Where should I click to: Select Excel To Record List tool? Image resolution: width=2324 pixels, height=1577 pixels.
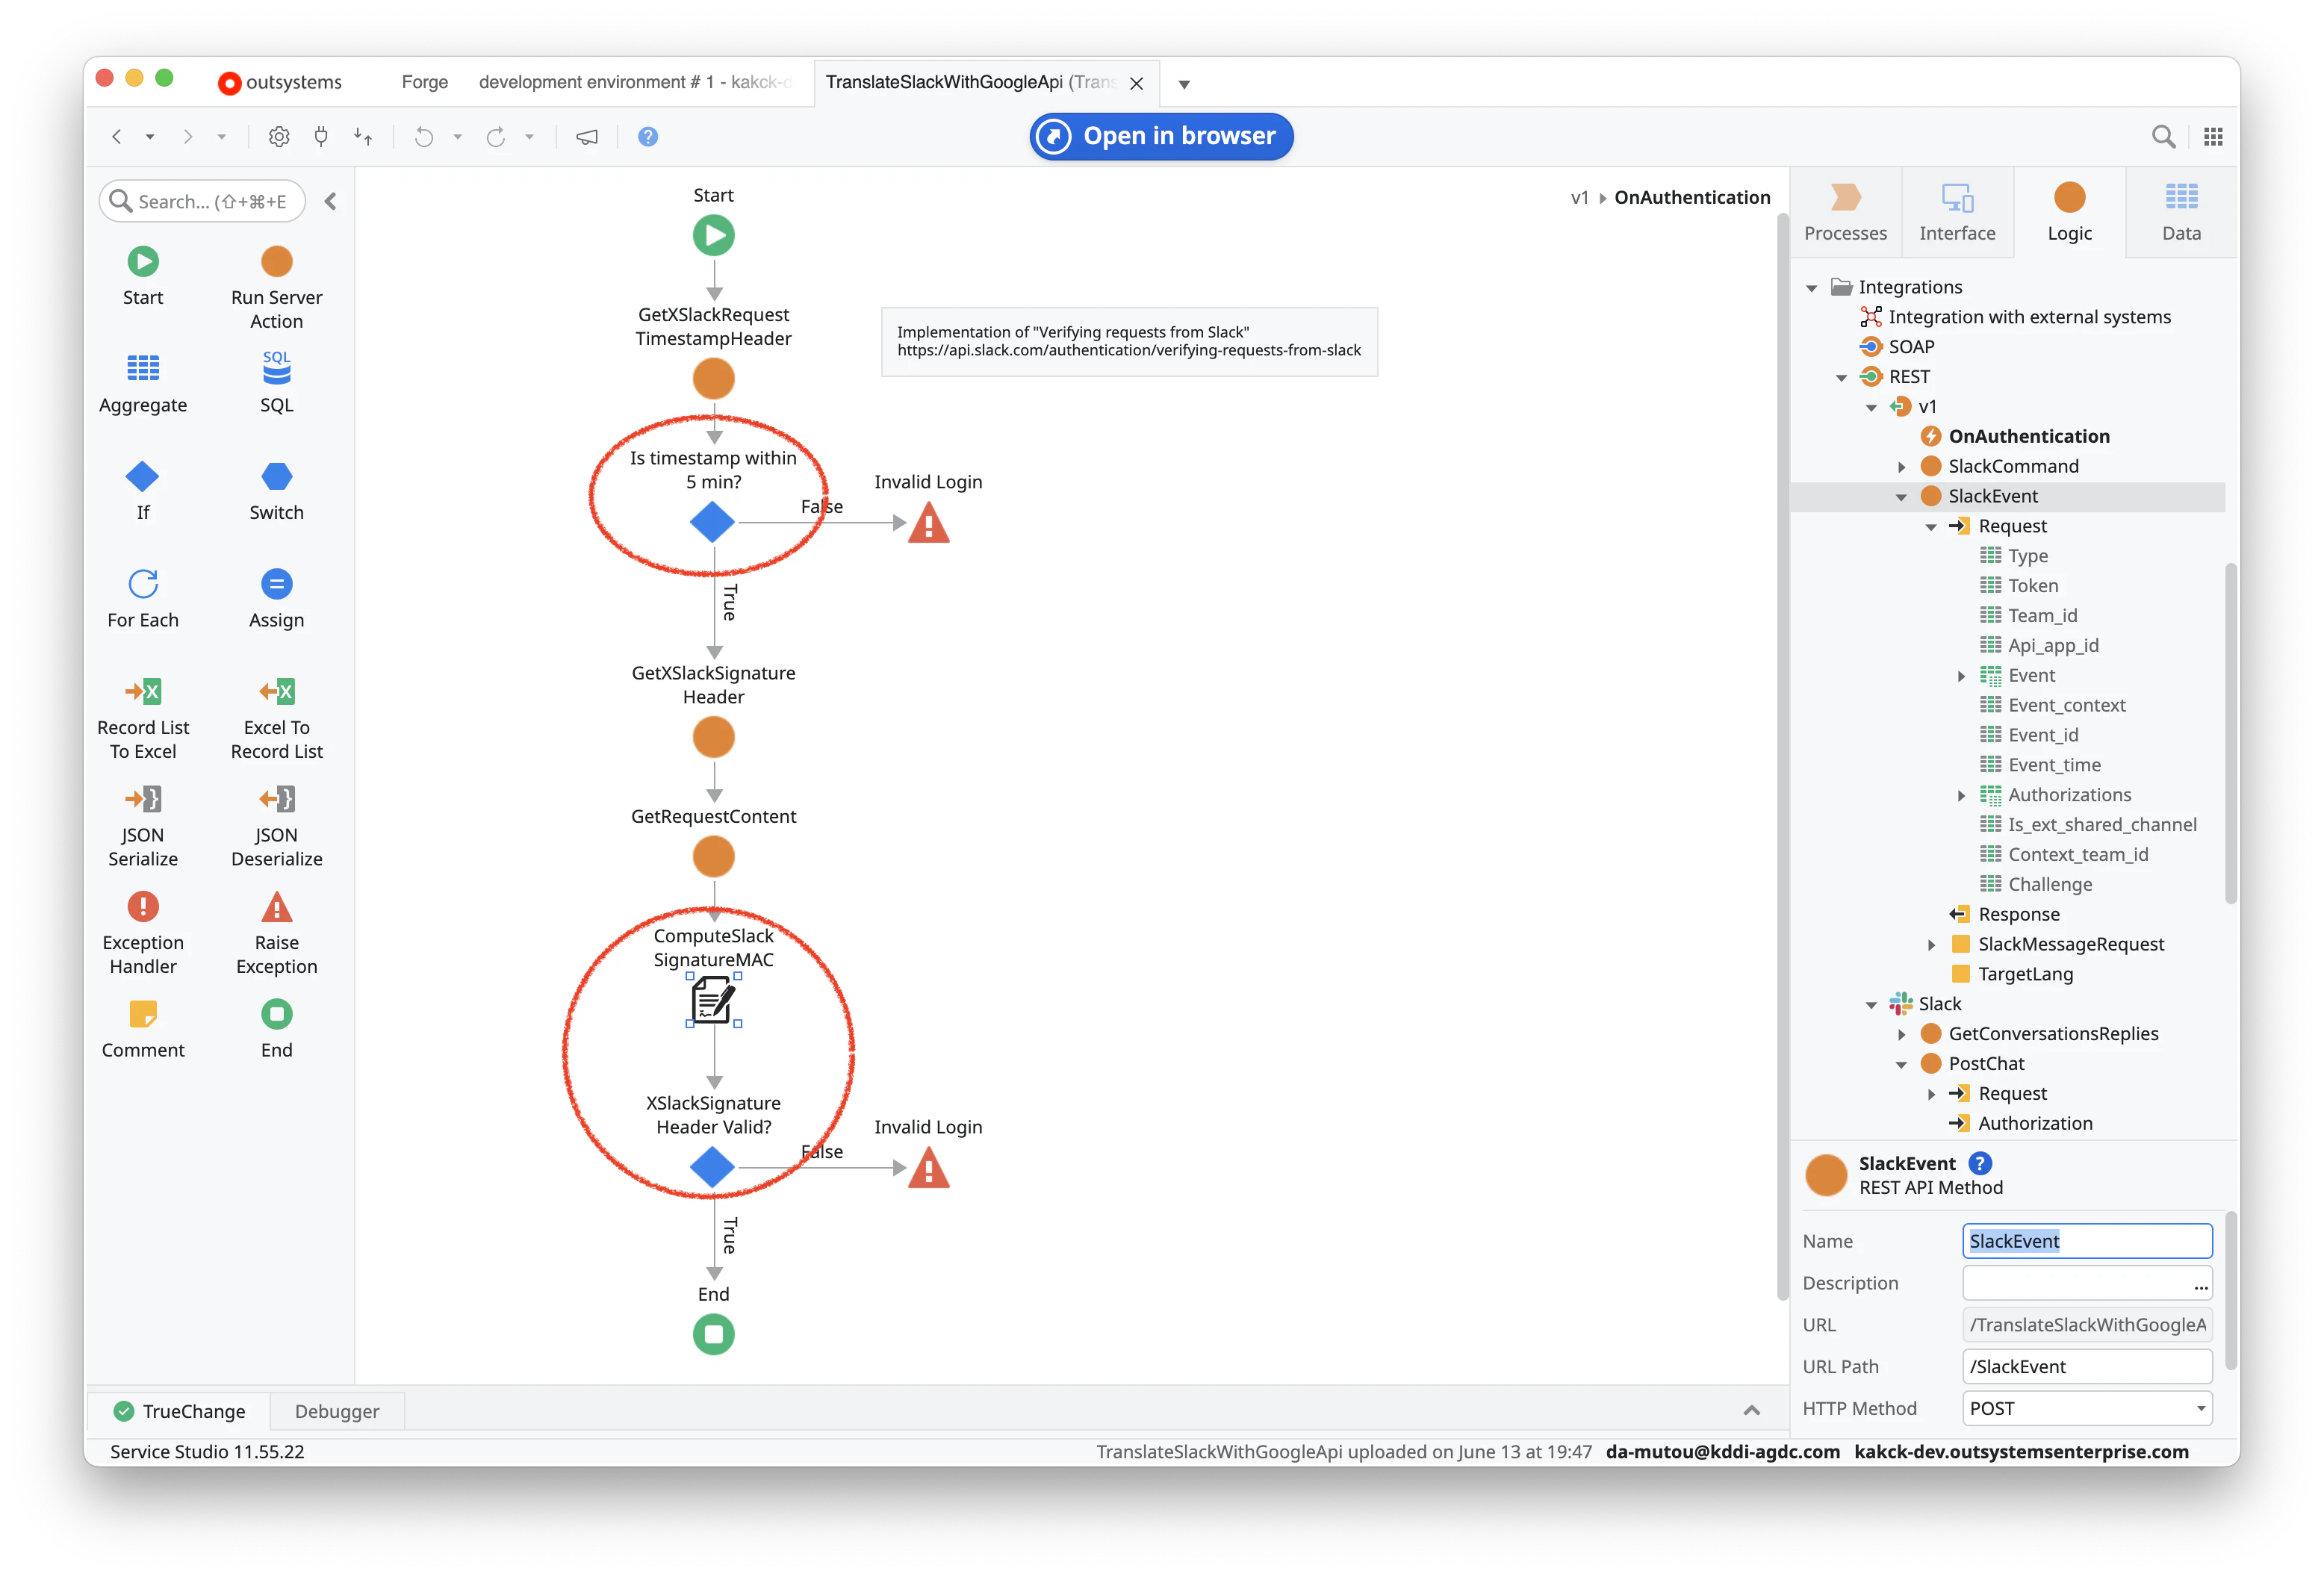tap(276, 718)
